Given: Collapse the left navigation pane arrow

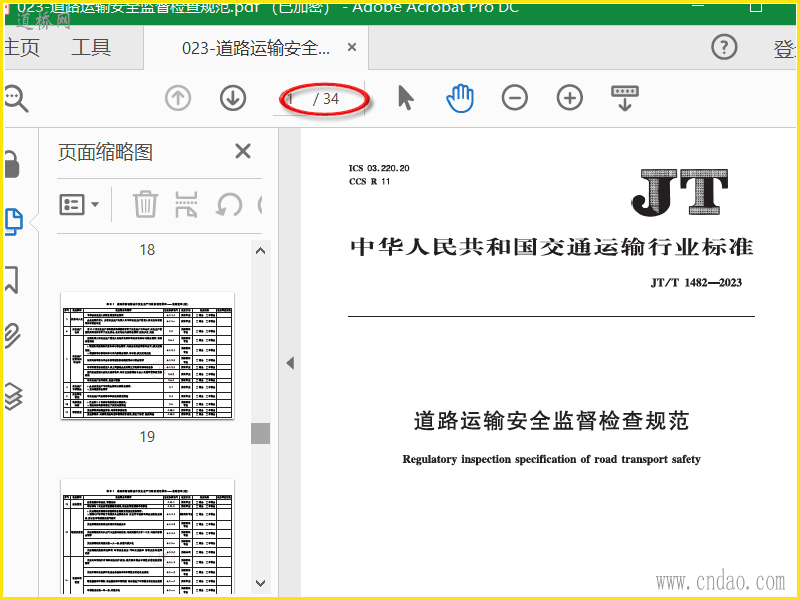Looking at the screenshot, I should click(x=290, y=363).
